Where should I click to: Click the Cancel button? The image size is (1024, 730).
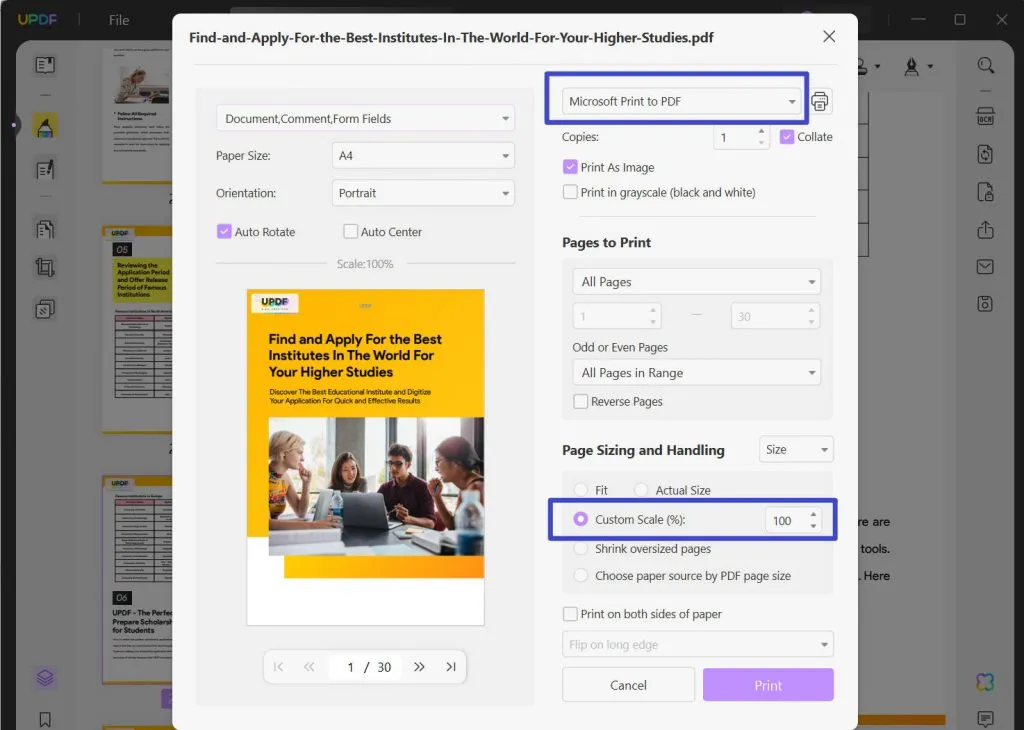pos(628,685)
